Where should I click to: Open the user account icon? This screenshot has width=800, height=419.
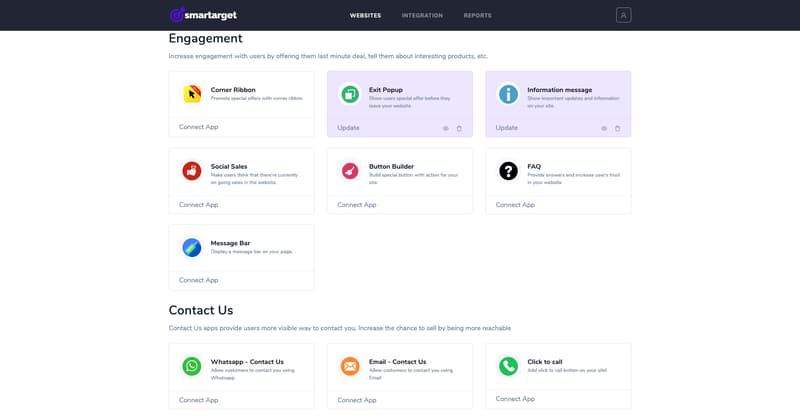point(623,15)
